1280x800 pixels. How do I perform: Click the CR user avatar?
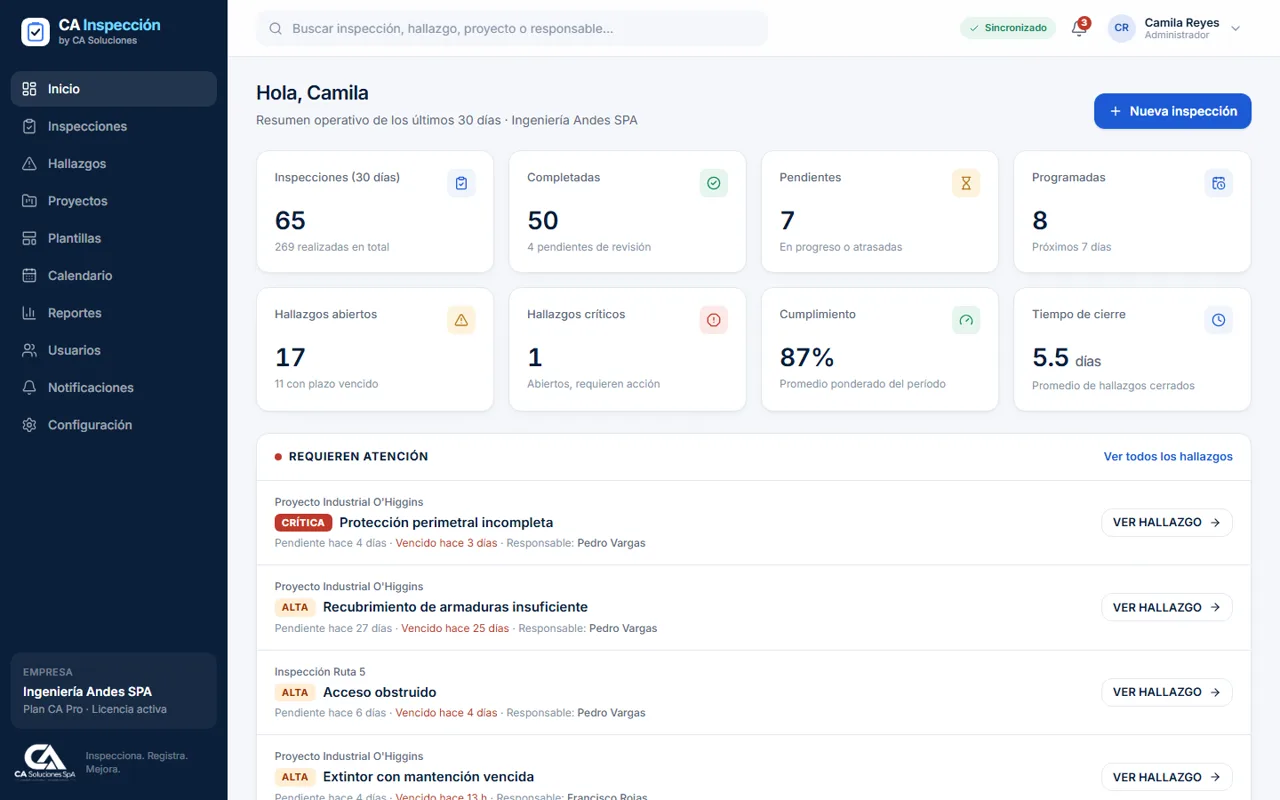[x=1122, y=28]
